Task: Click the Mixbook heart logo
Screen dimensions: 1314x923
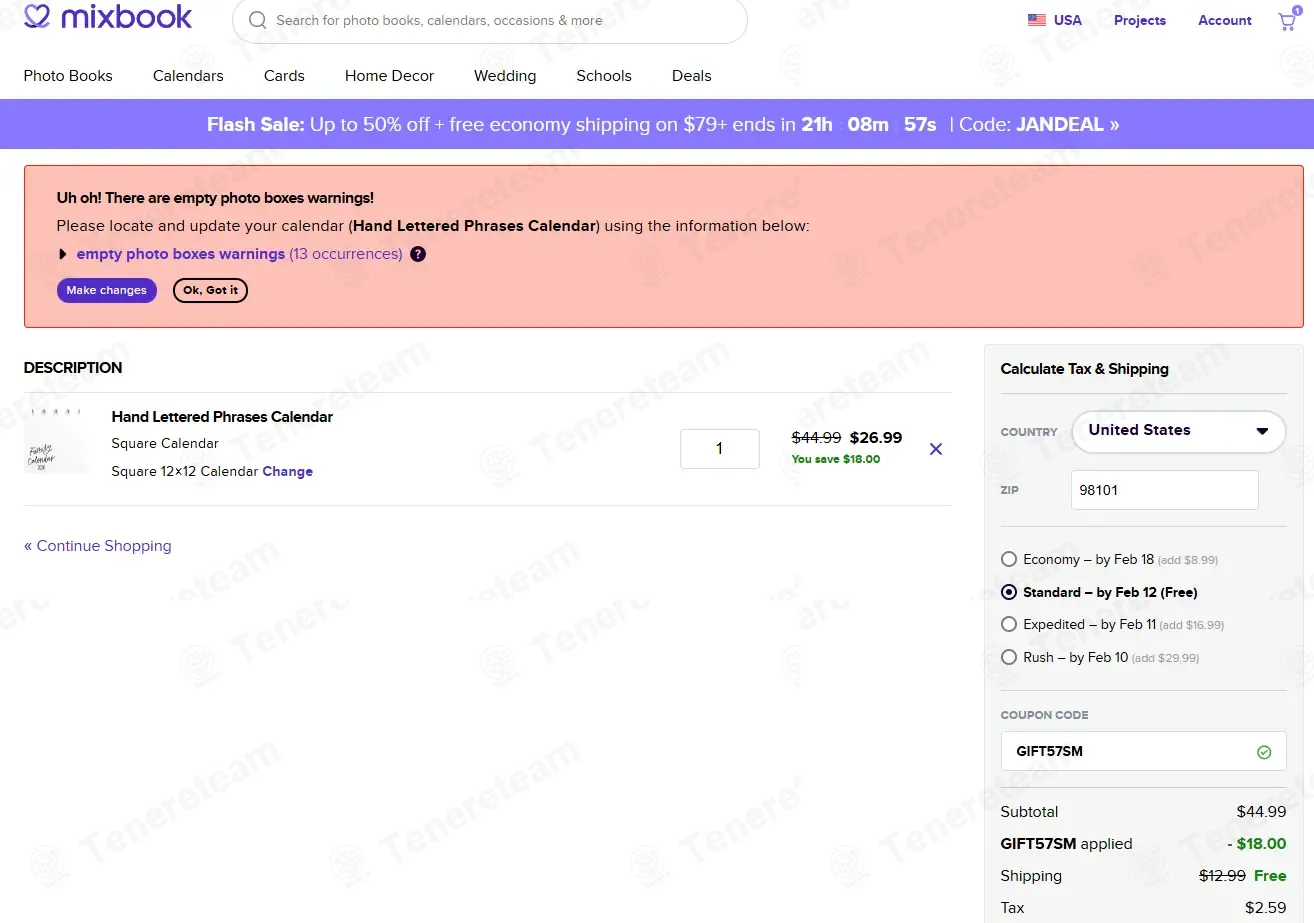Action: click(x=37, y=17)
